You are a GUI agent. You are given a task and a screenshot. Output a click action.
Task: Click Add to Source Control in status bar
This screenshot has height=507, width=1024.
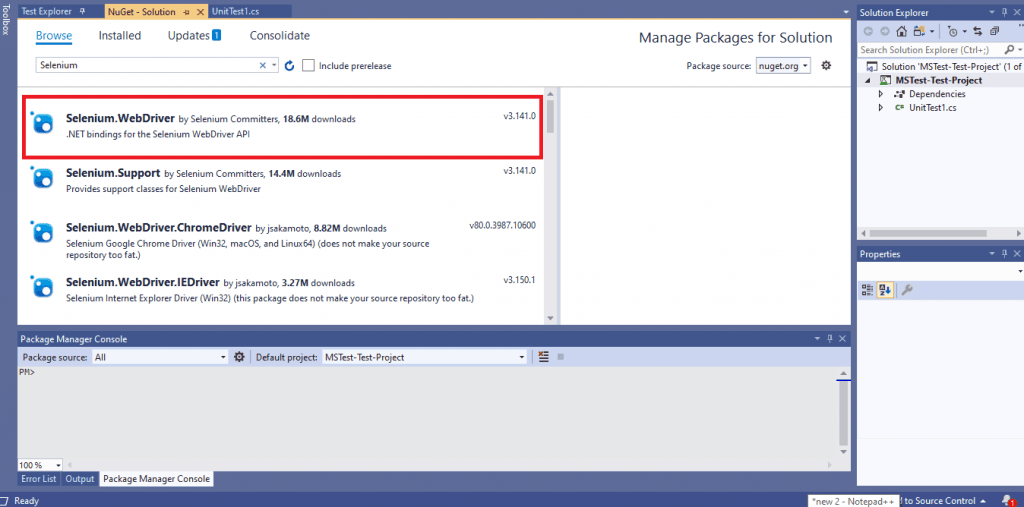939,500
